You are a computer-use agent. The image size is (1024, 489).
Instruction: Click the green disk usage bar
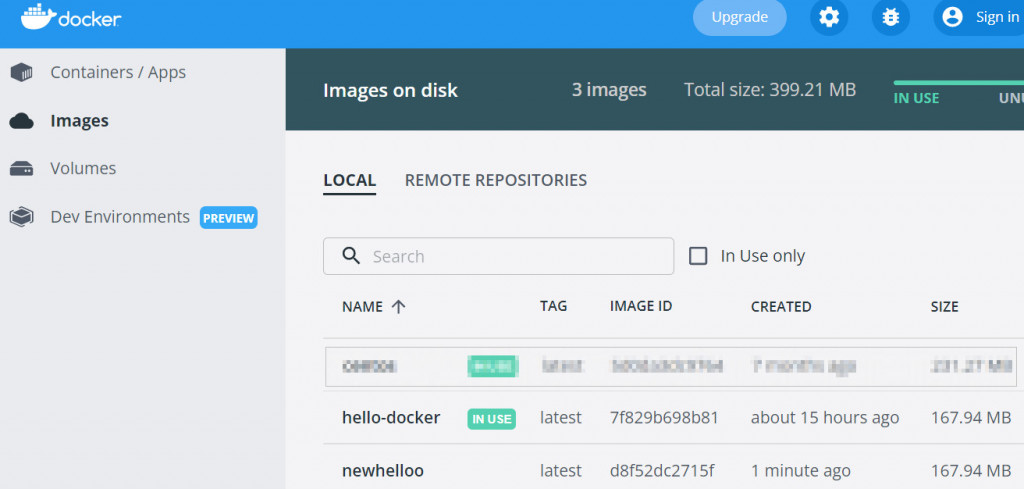click(958, 83)
